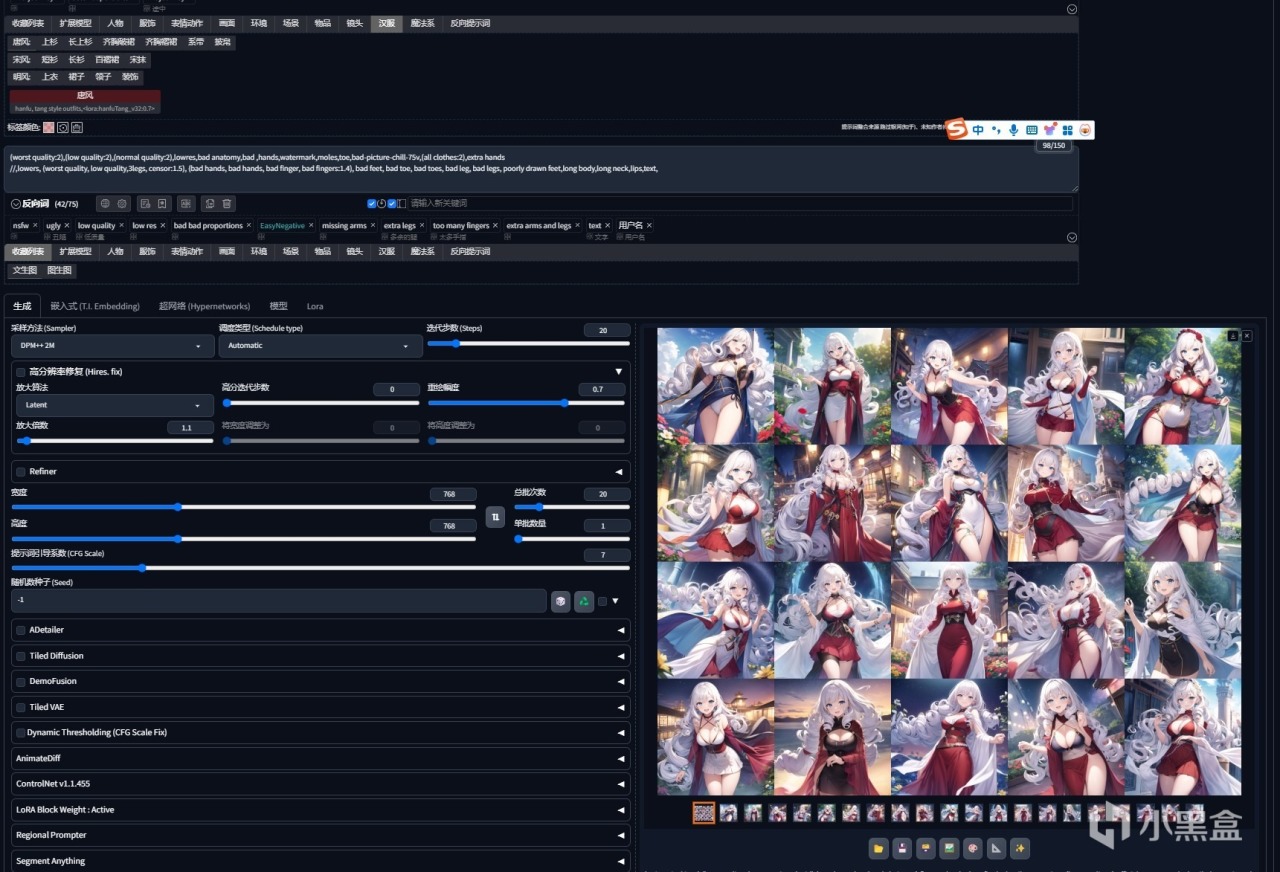Click the microphone icon in the IME toolbar
This screenshot has height=872, width=1280.
(x=1013, y=130)
